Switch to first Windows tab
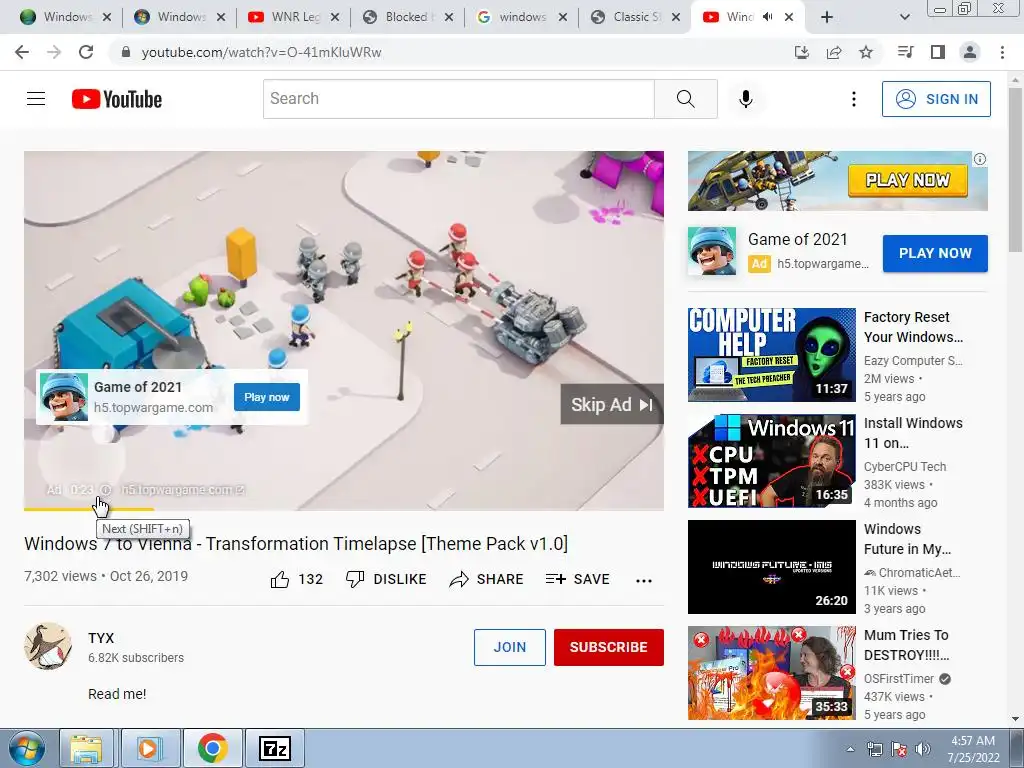 coord(65,17)
